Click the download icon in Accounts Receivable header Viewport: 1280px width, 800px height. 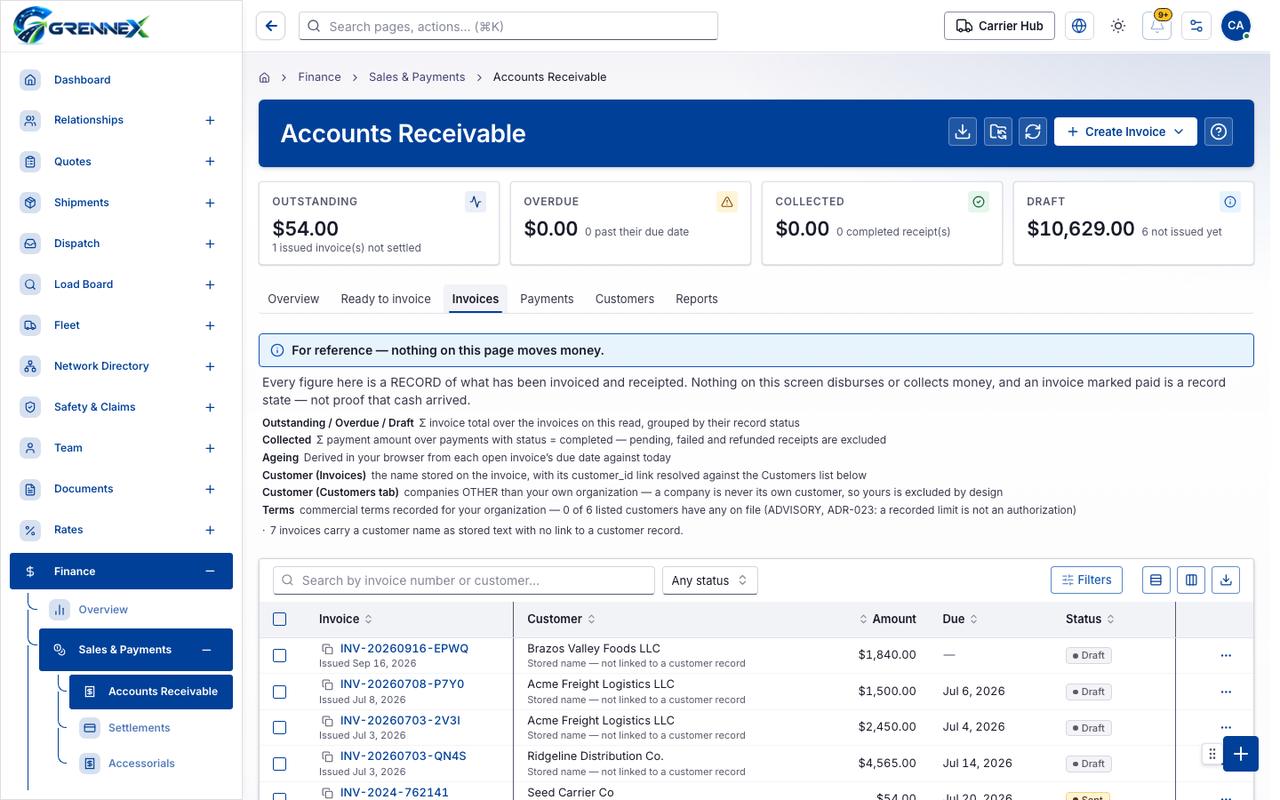point(963,132)
